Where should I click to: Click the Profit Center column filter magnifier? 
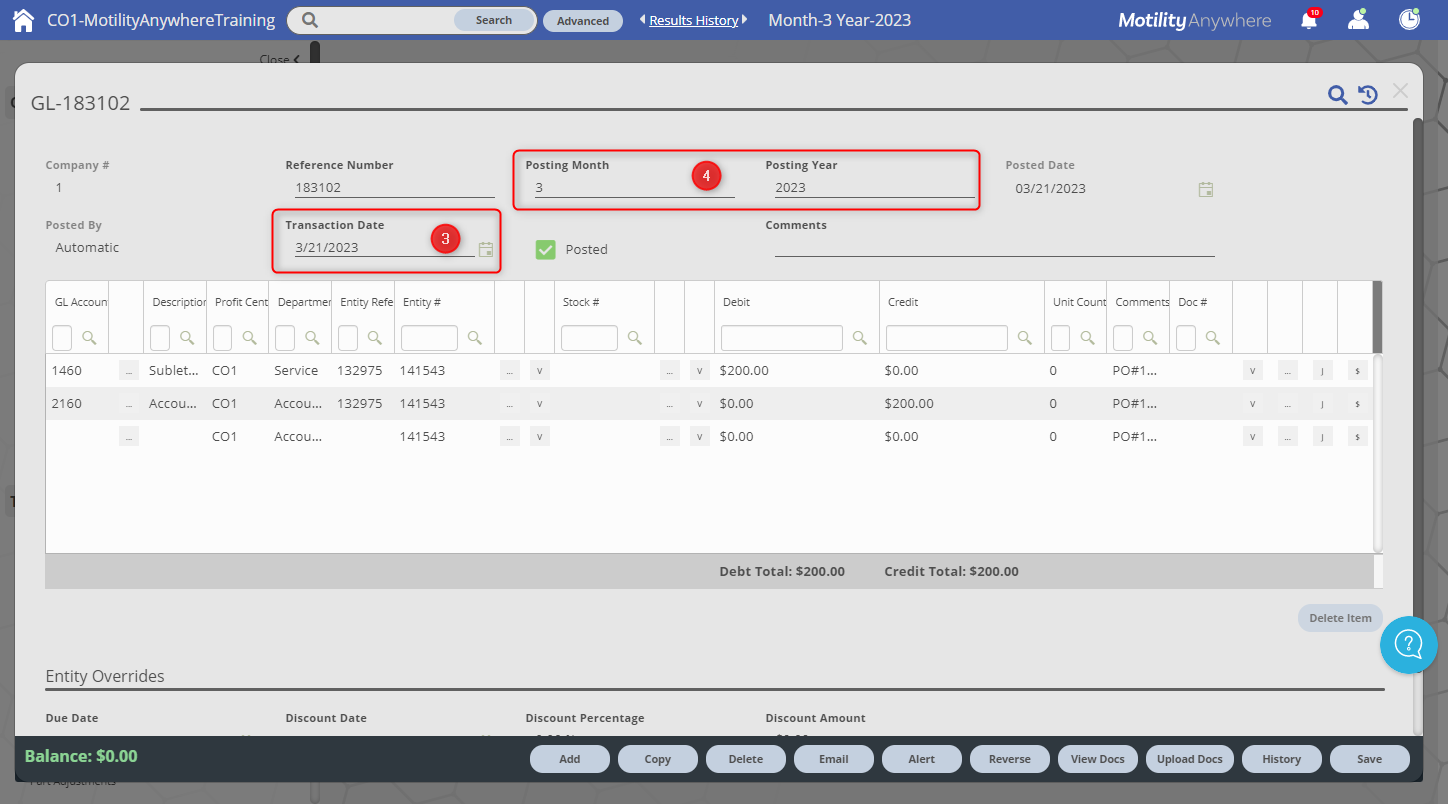click(x=249, y=338)
